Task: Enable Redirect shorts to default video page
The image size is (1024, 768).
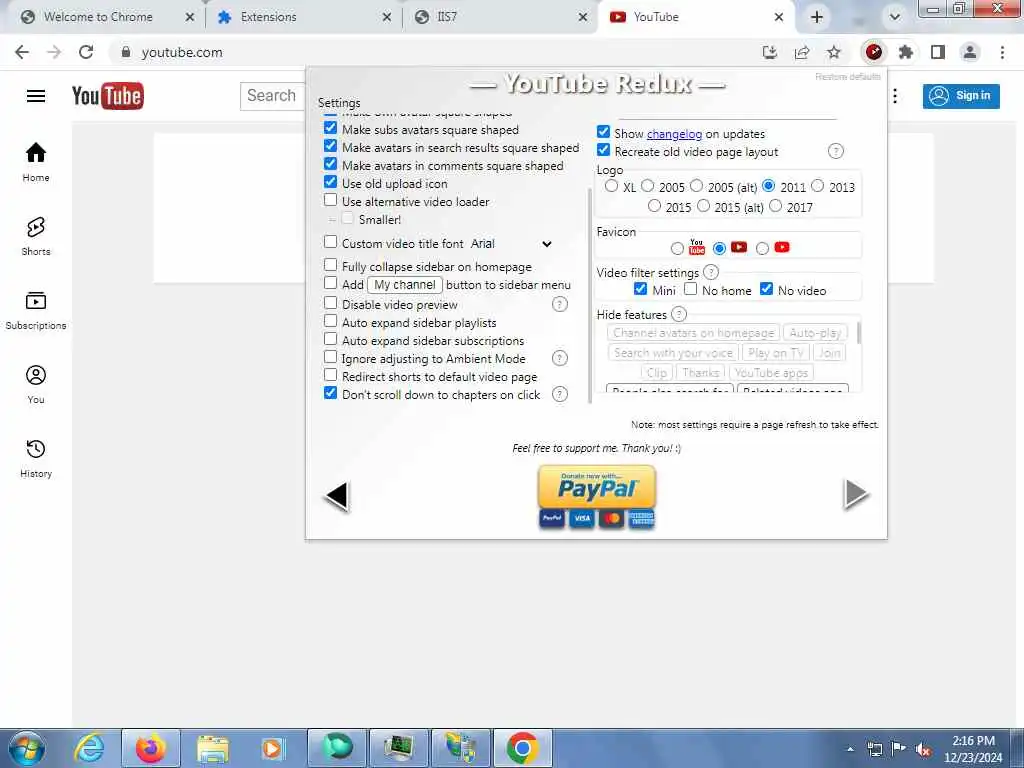Action: click(x=330, y=376)
